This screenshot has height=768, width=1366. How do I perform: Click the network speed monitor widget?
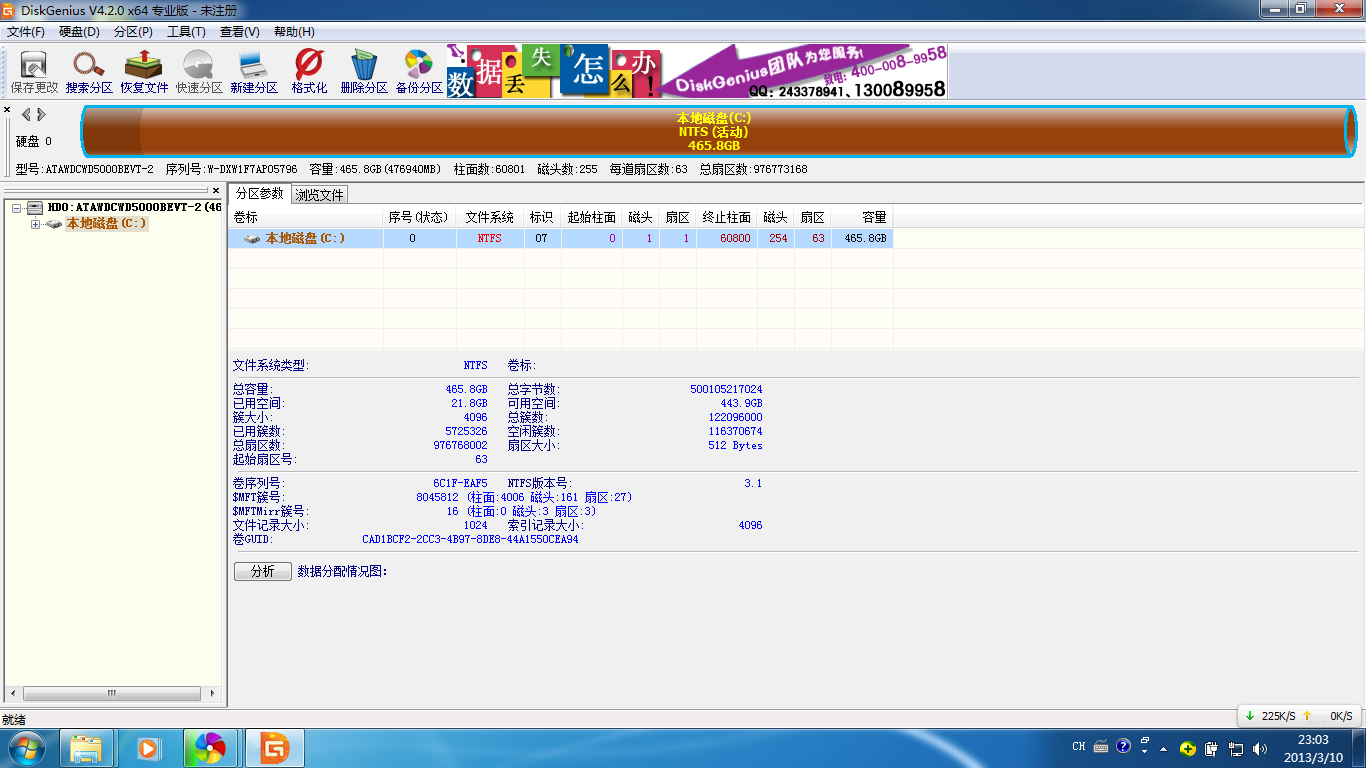(1300, 716)
